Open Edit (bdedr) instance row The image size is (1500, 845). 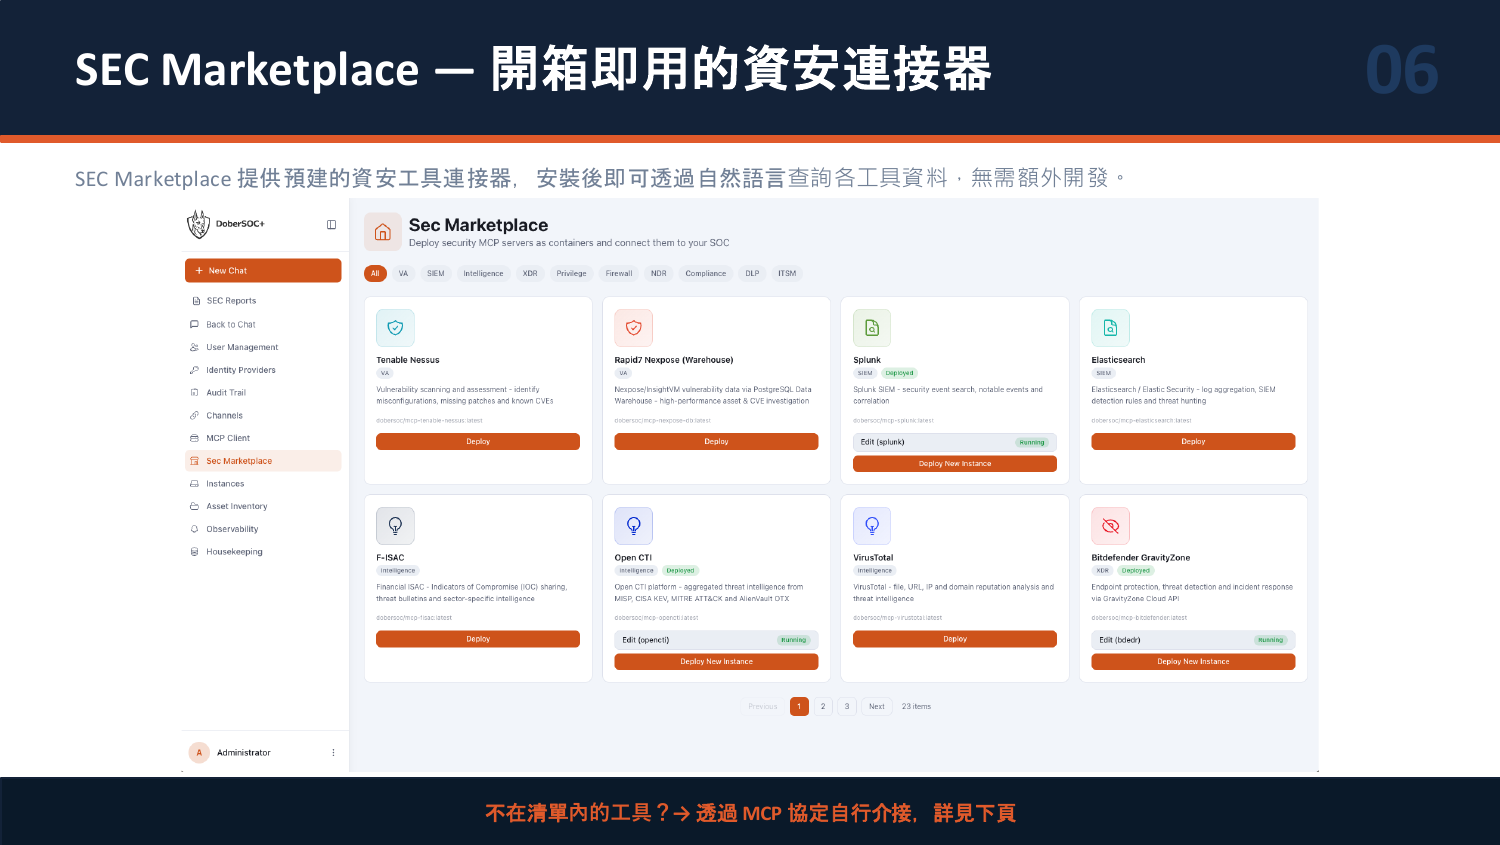pyautogui.click(x=1193, y=640)
